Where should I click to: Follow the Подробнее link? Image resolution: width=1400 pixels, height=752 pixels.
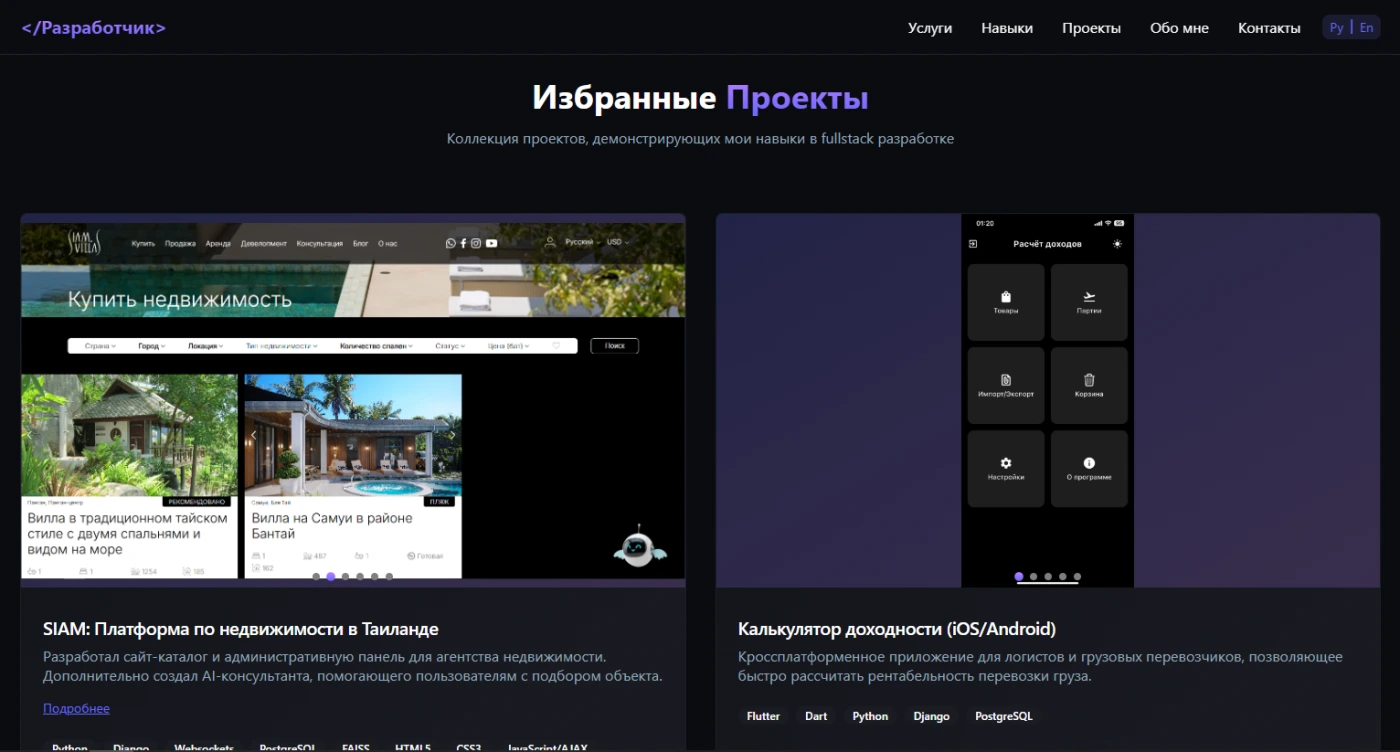(76, 709)
